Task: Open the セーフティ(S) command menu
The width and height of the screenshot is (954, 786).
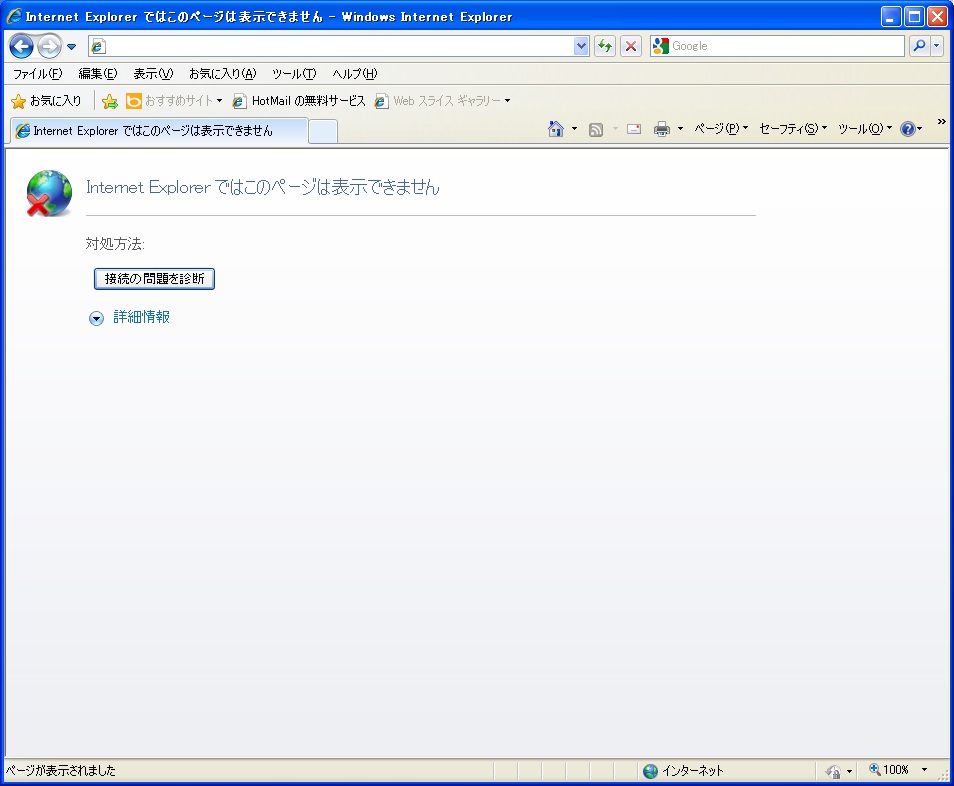Action: point(793,128)
